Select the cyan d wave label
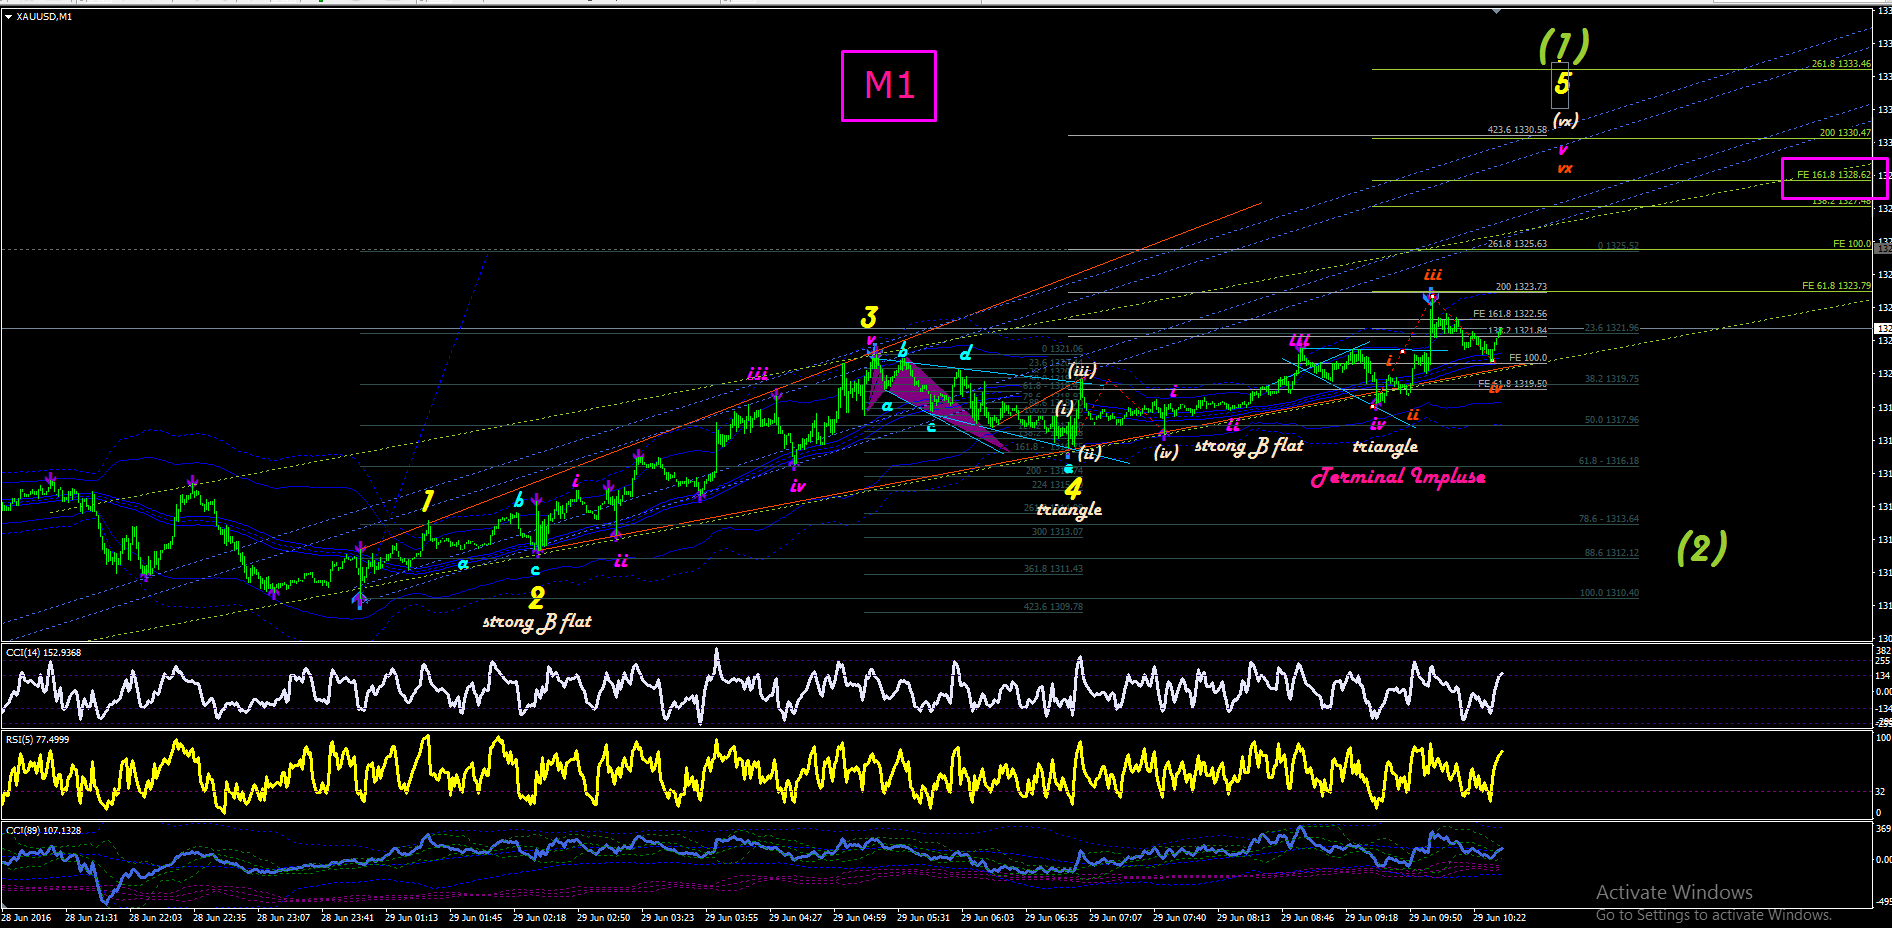This screenshot has width=1892, height=928. point(965,353)
